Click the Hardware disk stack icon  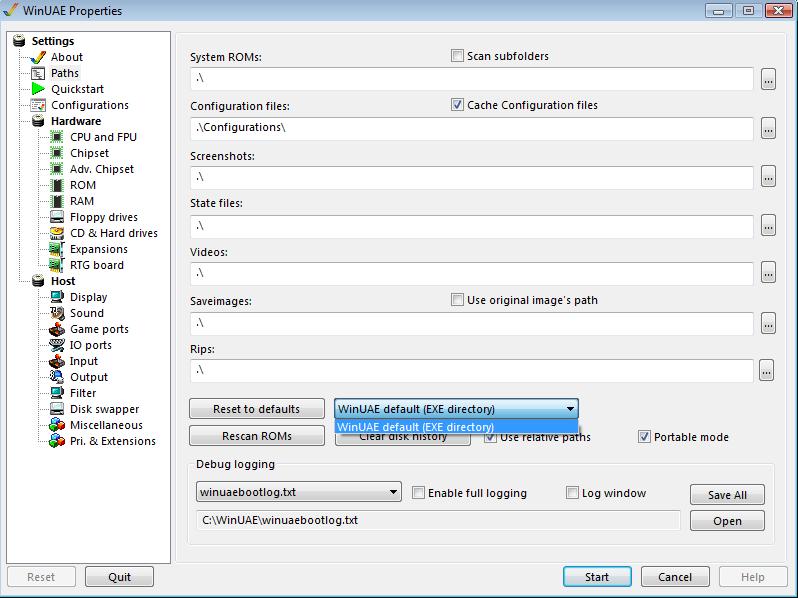[x=38, y=121]
